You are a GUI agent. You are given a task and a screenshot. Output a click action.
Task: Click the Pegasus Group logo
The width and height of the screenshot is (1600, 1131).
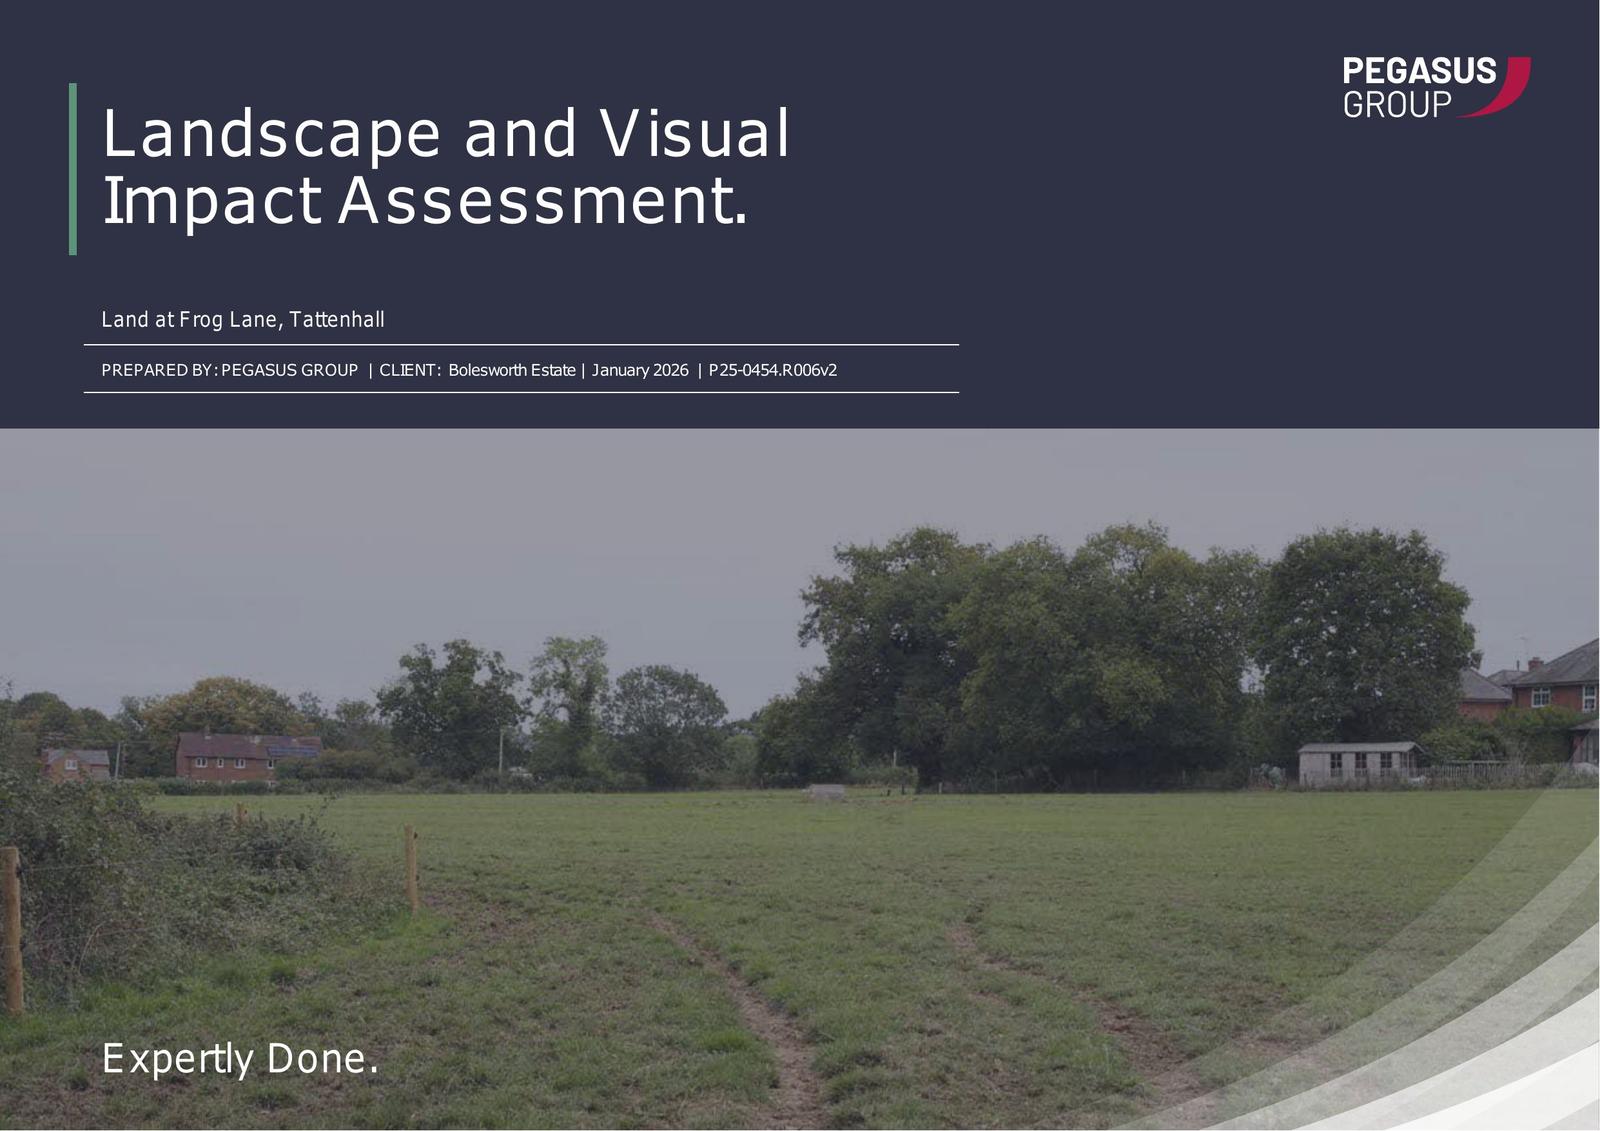[x=1420, y=87]
